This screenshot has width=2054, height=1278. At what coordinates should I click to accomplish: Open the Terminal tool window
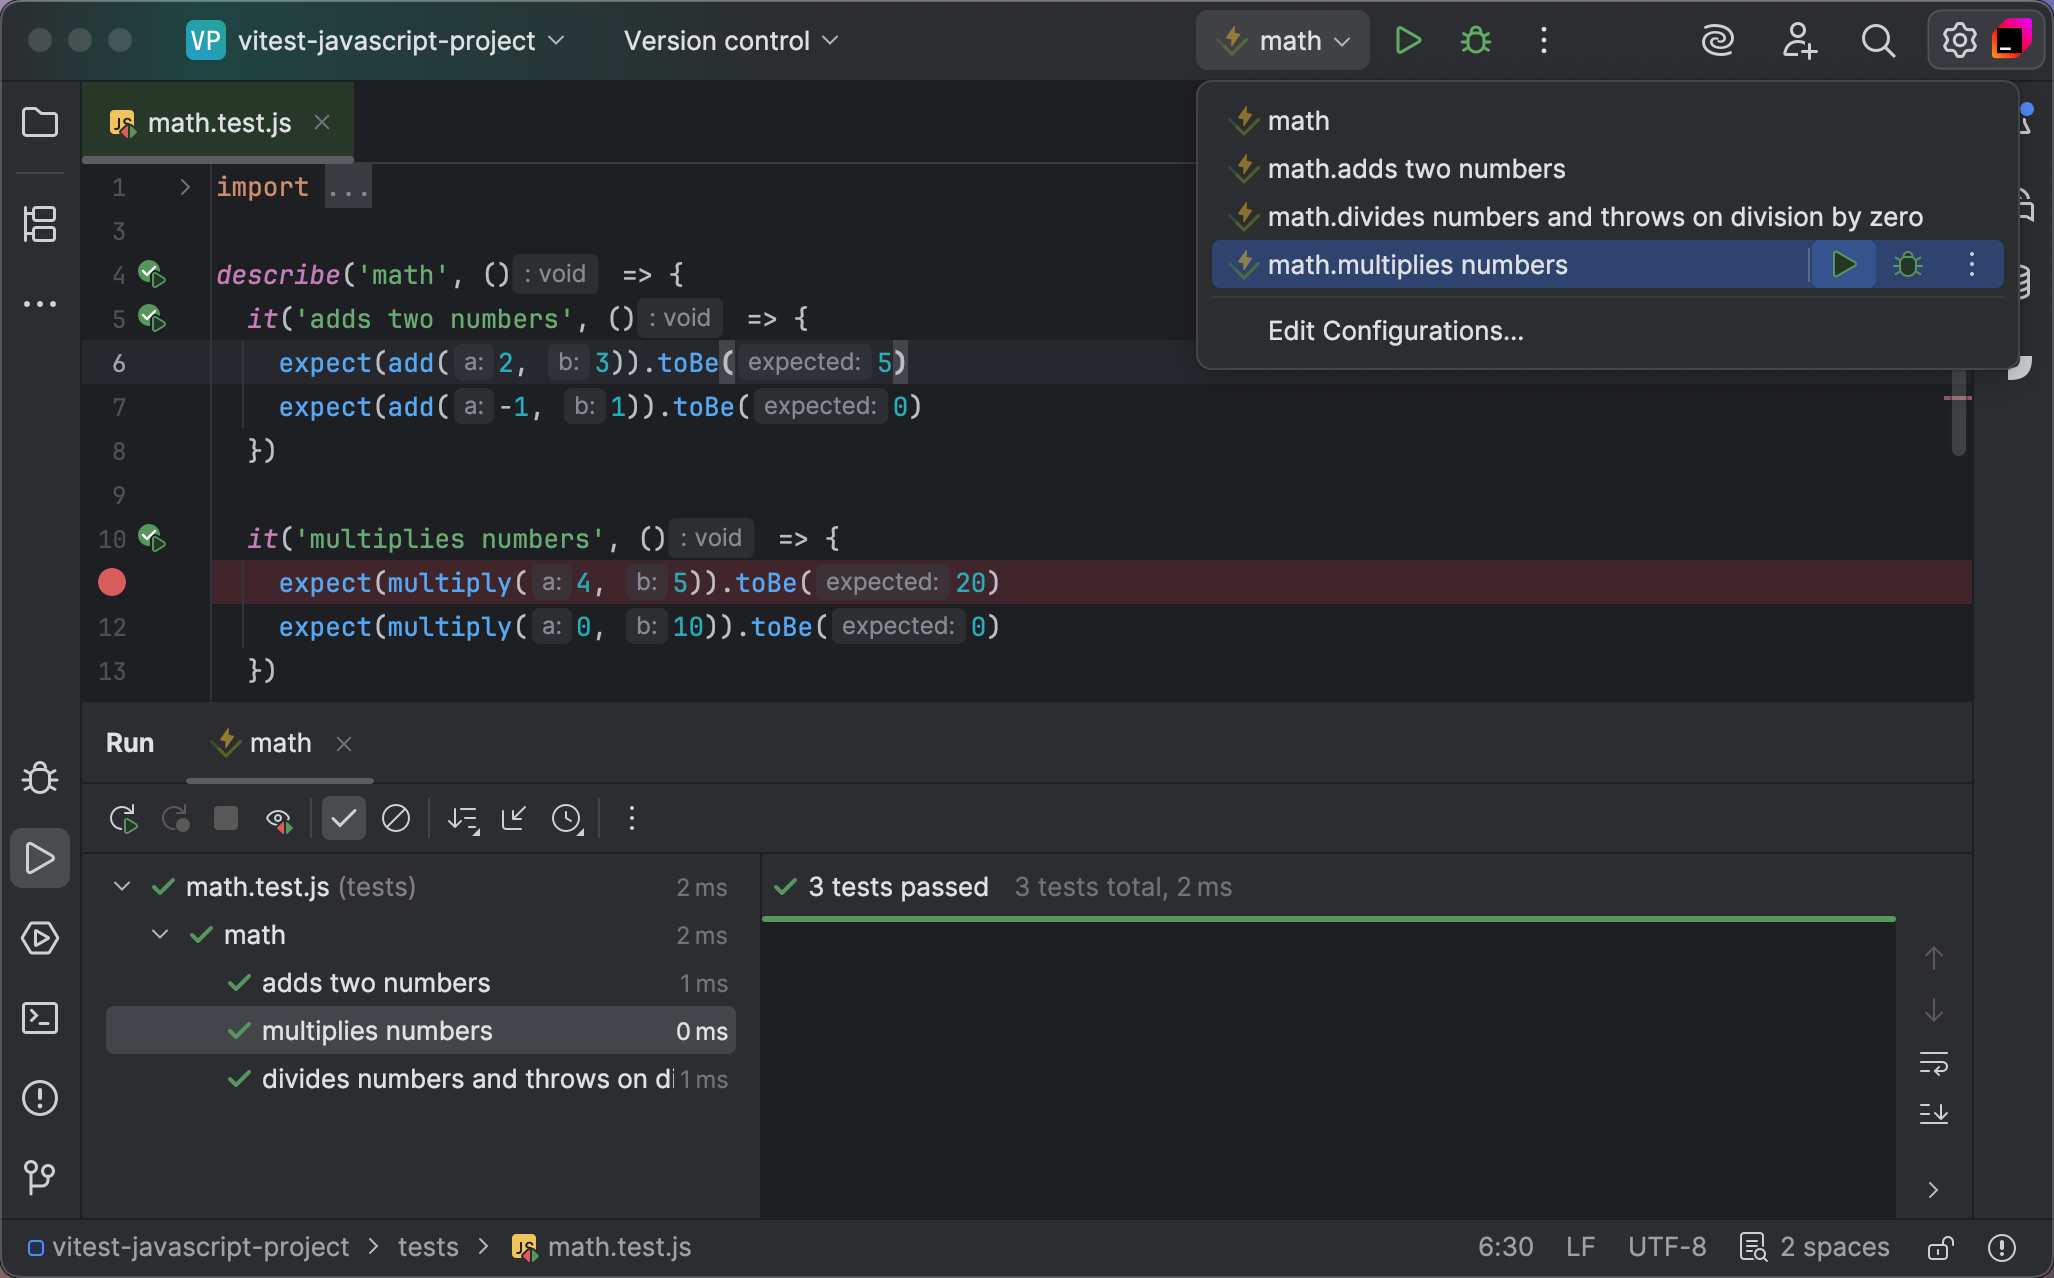pyautogui.click(x=40, y=1017)
